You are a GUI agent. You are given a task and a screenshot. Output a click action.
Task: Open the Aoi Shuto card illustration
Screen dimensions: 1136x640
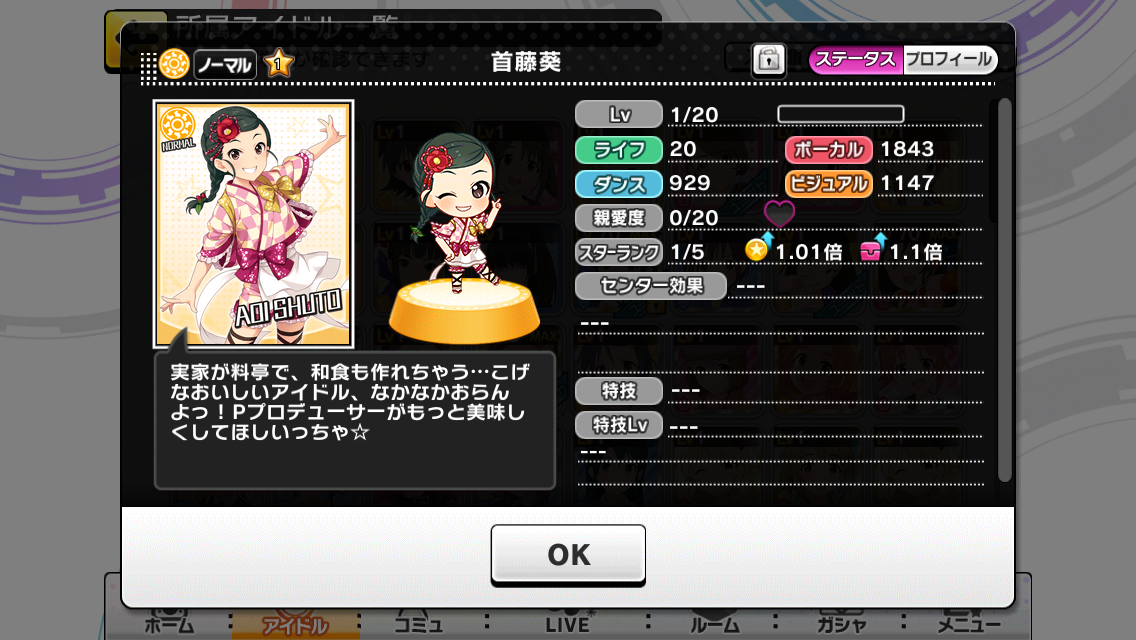pyautogui.click(x=254, y=223)
